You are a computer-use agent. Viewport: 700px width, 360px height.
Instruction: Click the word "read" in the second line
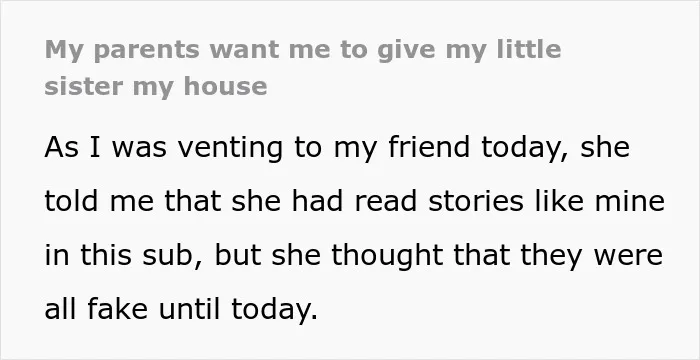386,201
